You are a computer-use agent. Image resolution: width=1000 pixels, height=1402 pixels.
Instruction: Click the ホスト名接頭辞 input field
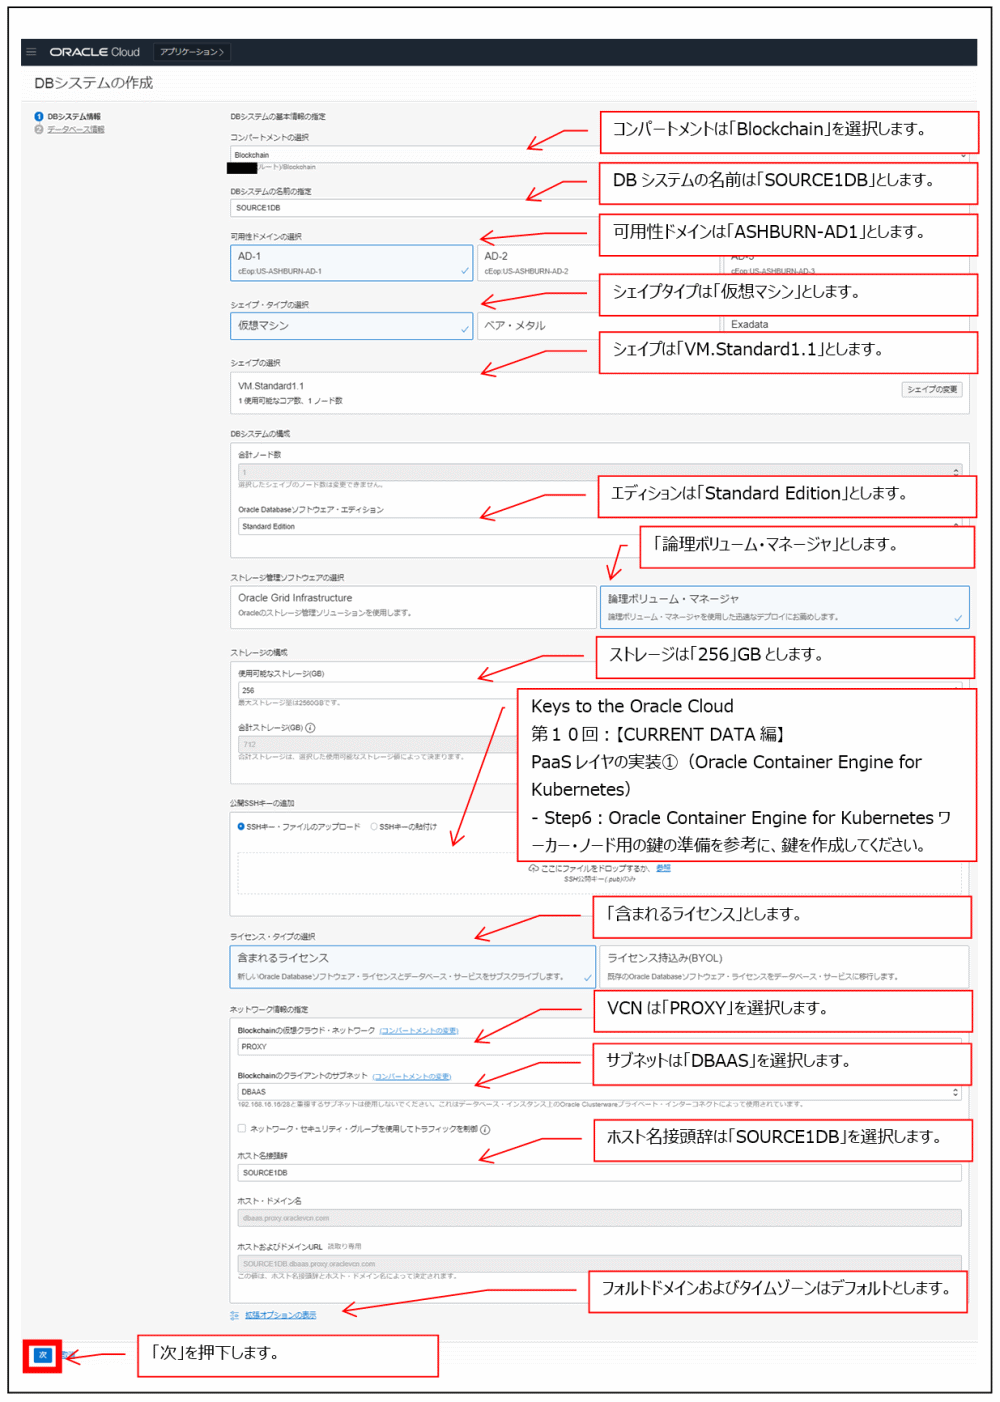pos(600,1173)
